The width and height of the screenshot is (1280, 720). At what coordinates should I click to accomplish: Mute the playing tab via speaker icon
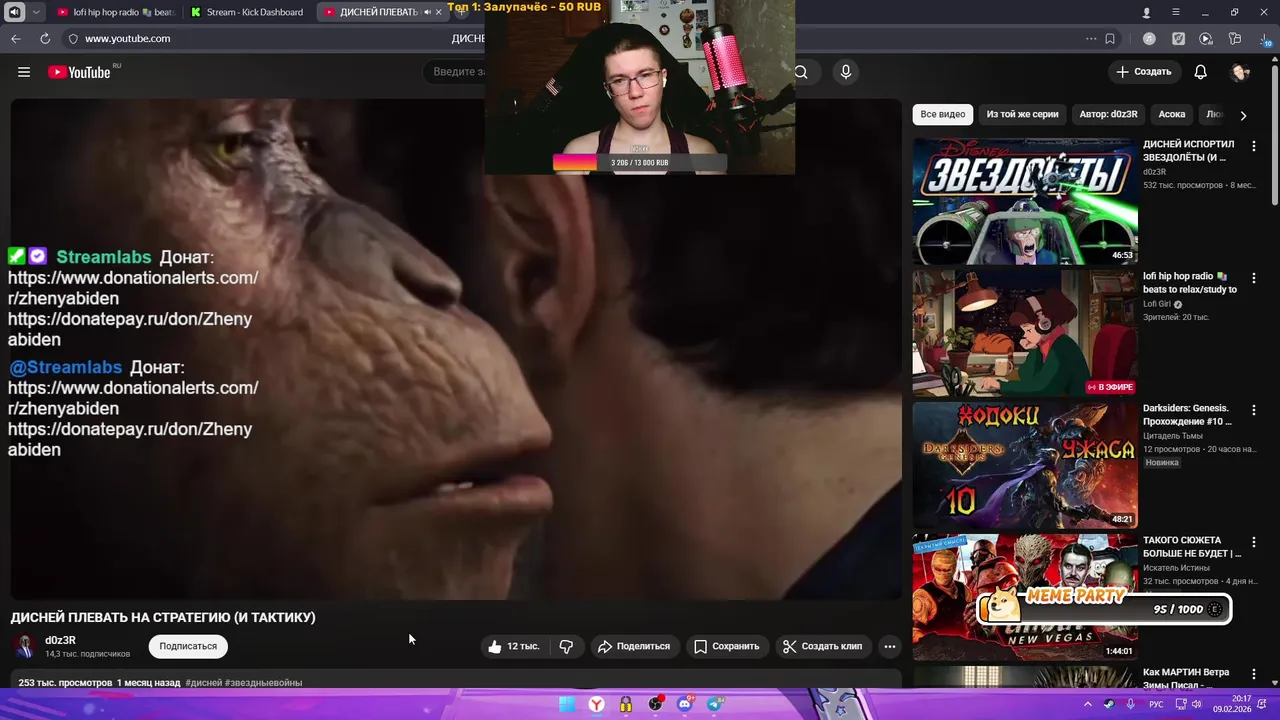click(x=427, y=12)
